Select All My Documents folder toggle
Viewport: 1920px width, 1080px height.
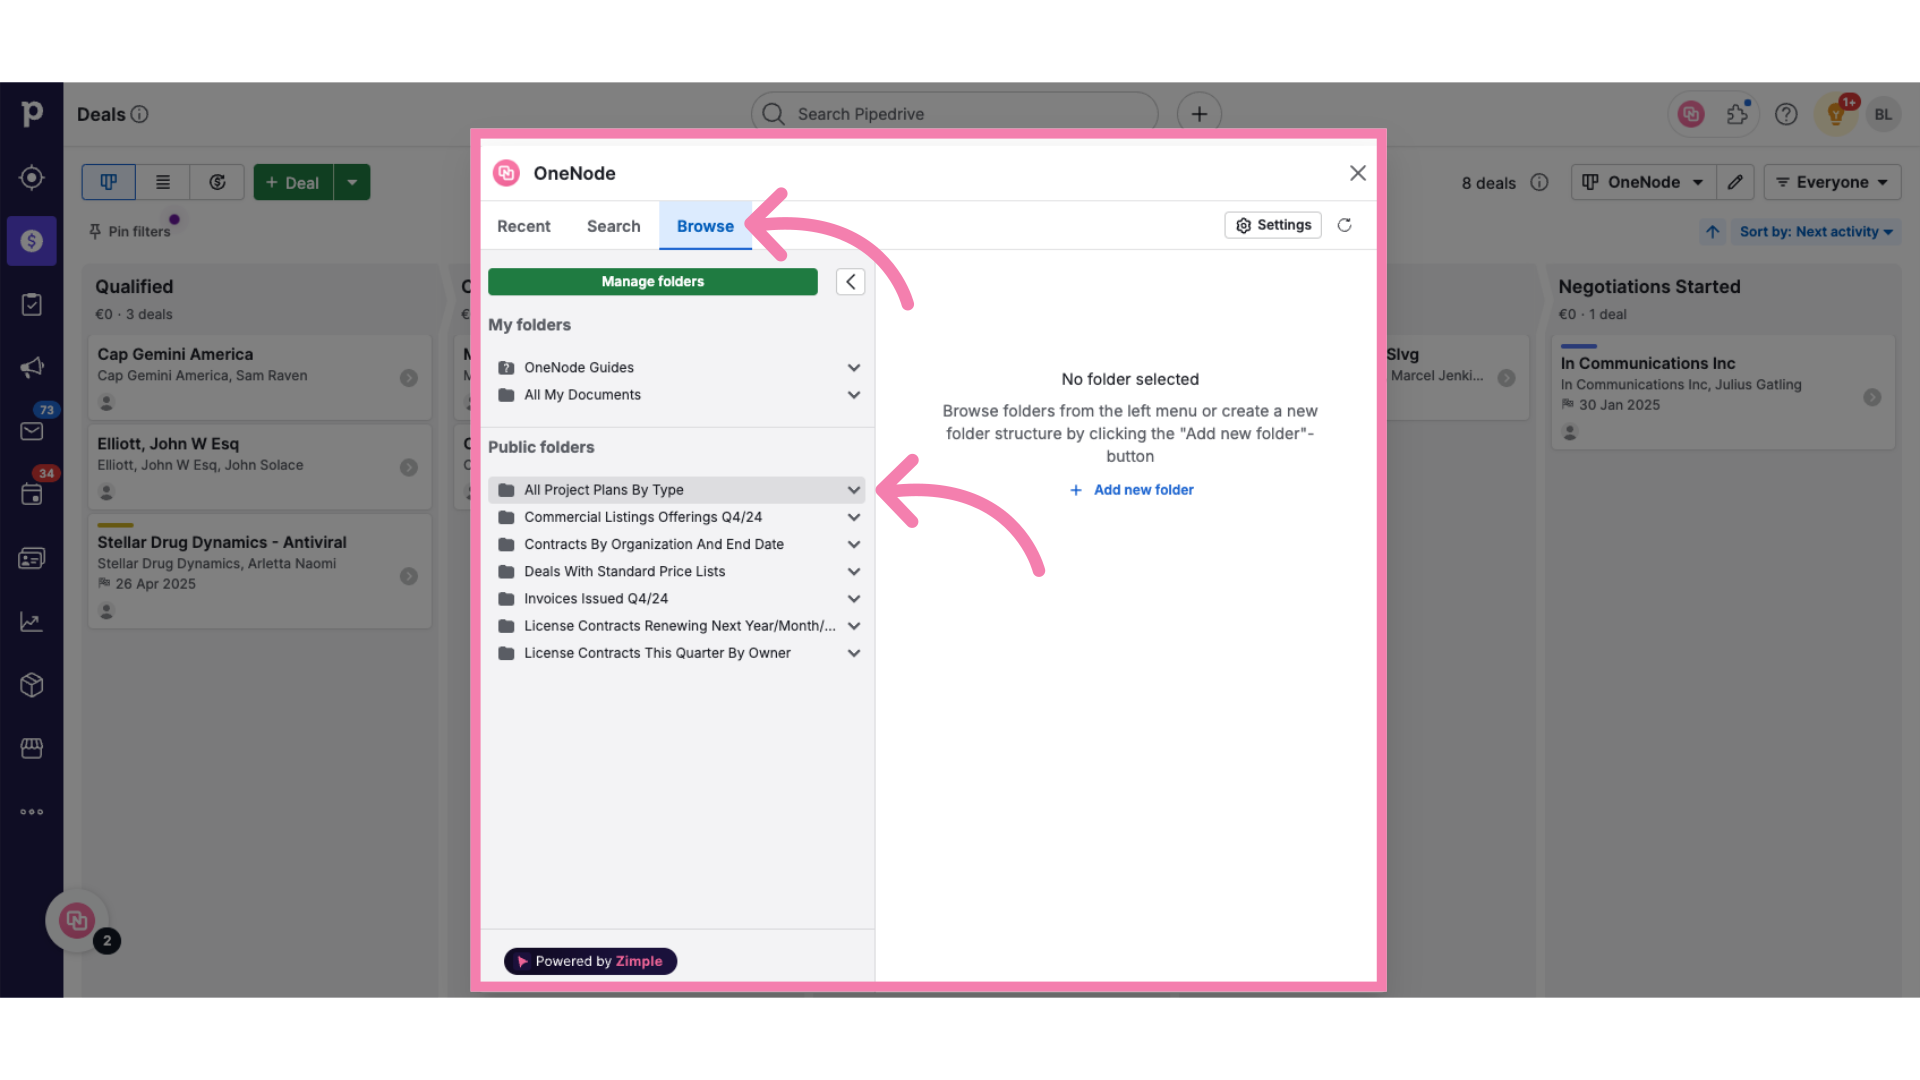tap(855, 394)
